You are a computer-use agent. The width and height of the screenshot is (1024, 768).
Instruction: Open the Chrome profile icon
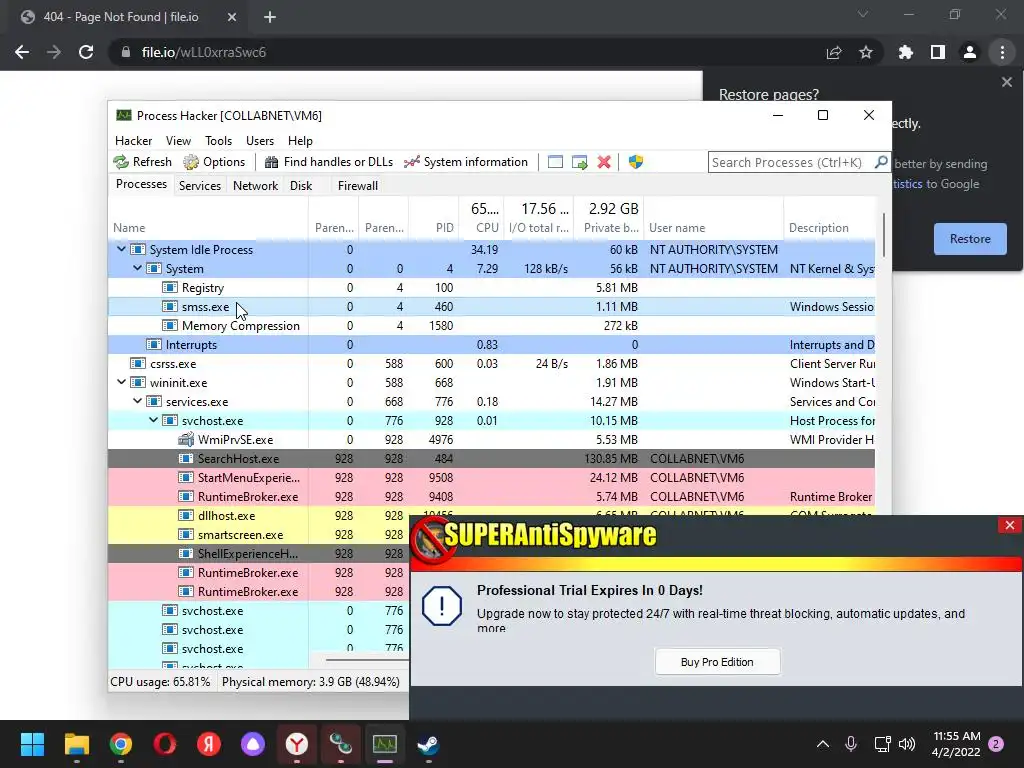tap(970, 52)
